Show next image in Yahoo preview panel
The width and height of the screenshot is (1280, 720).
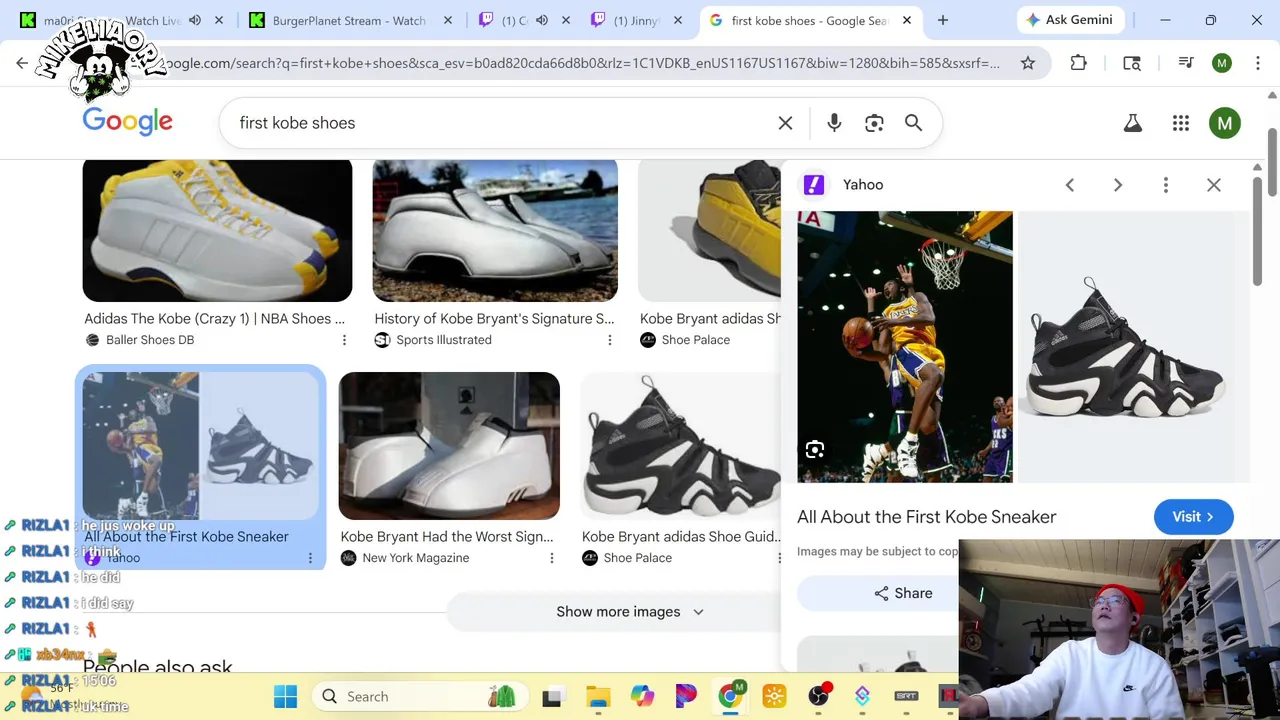coord(1118,185)
